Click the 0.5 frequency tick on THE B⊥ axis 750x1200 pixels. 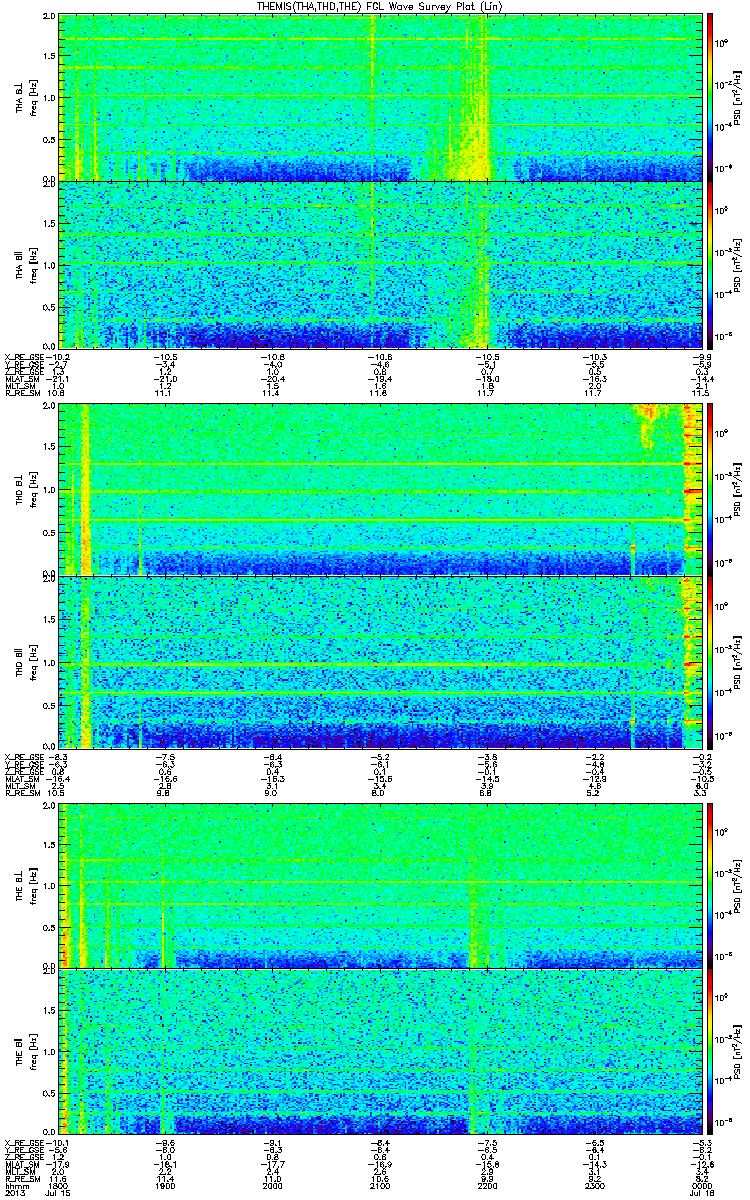coord(50,926)
